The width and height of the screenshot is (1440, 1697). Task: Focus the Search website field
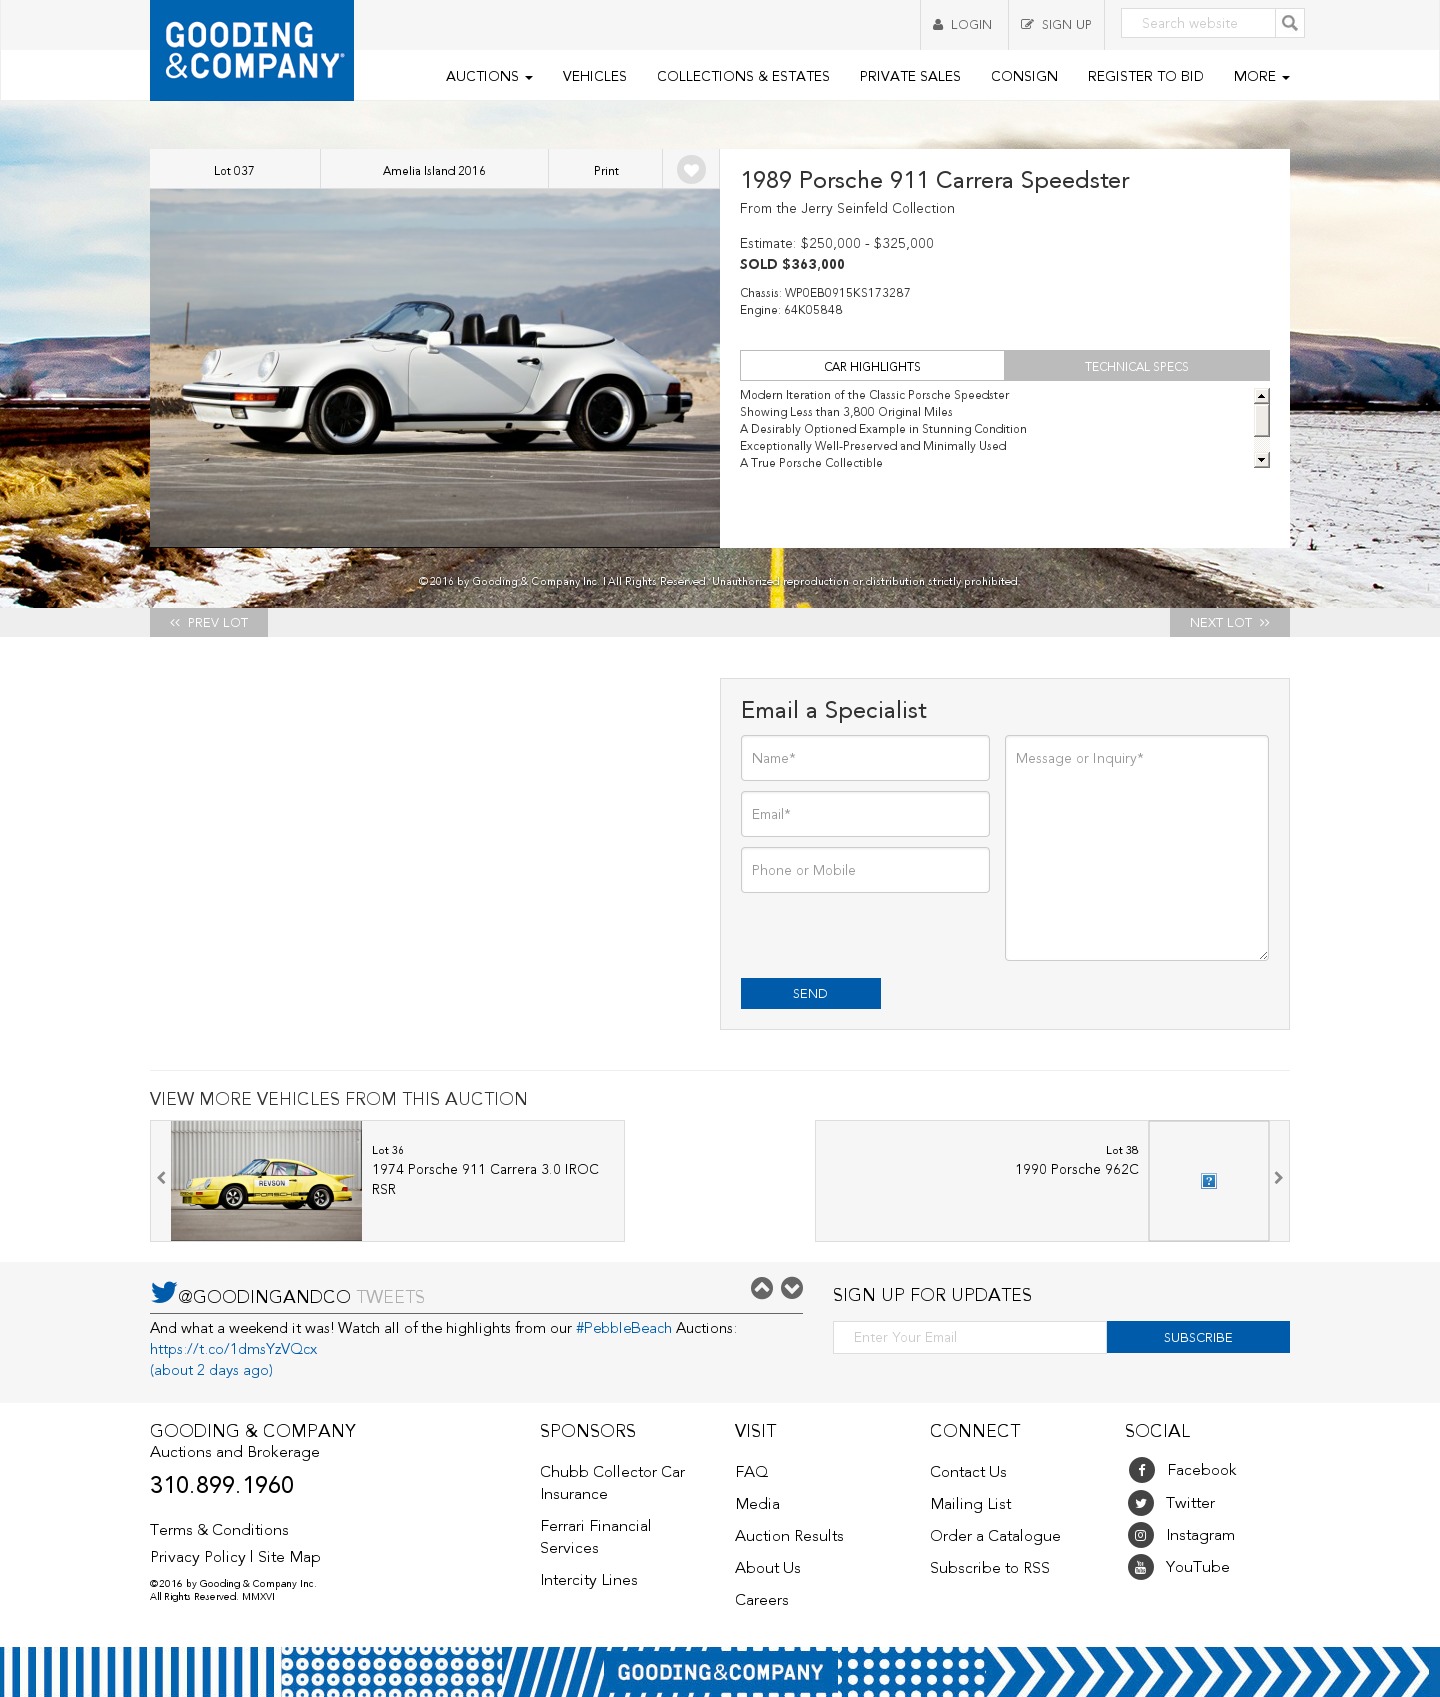tap(1199, 23)
